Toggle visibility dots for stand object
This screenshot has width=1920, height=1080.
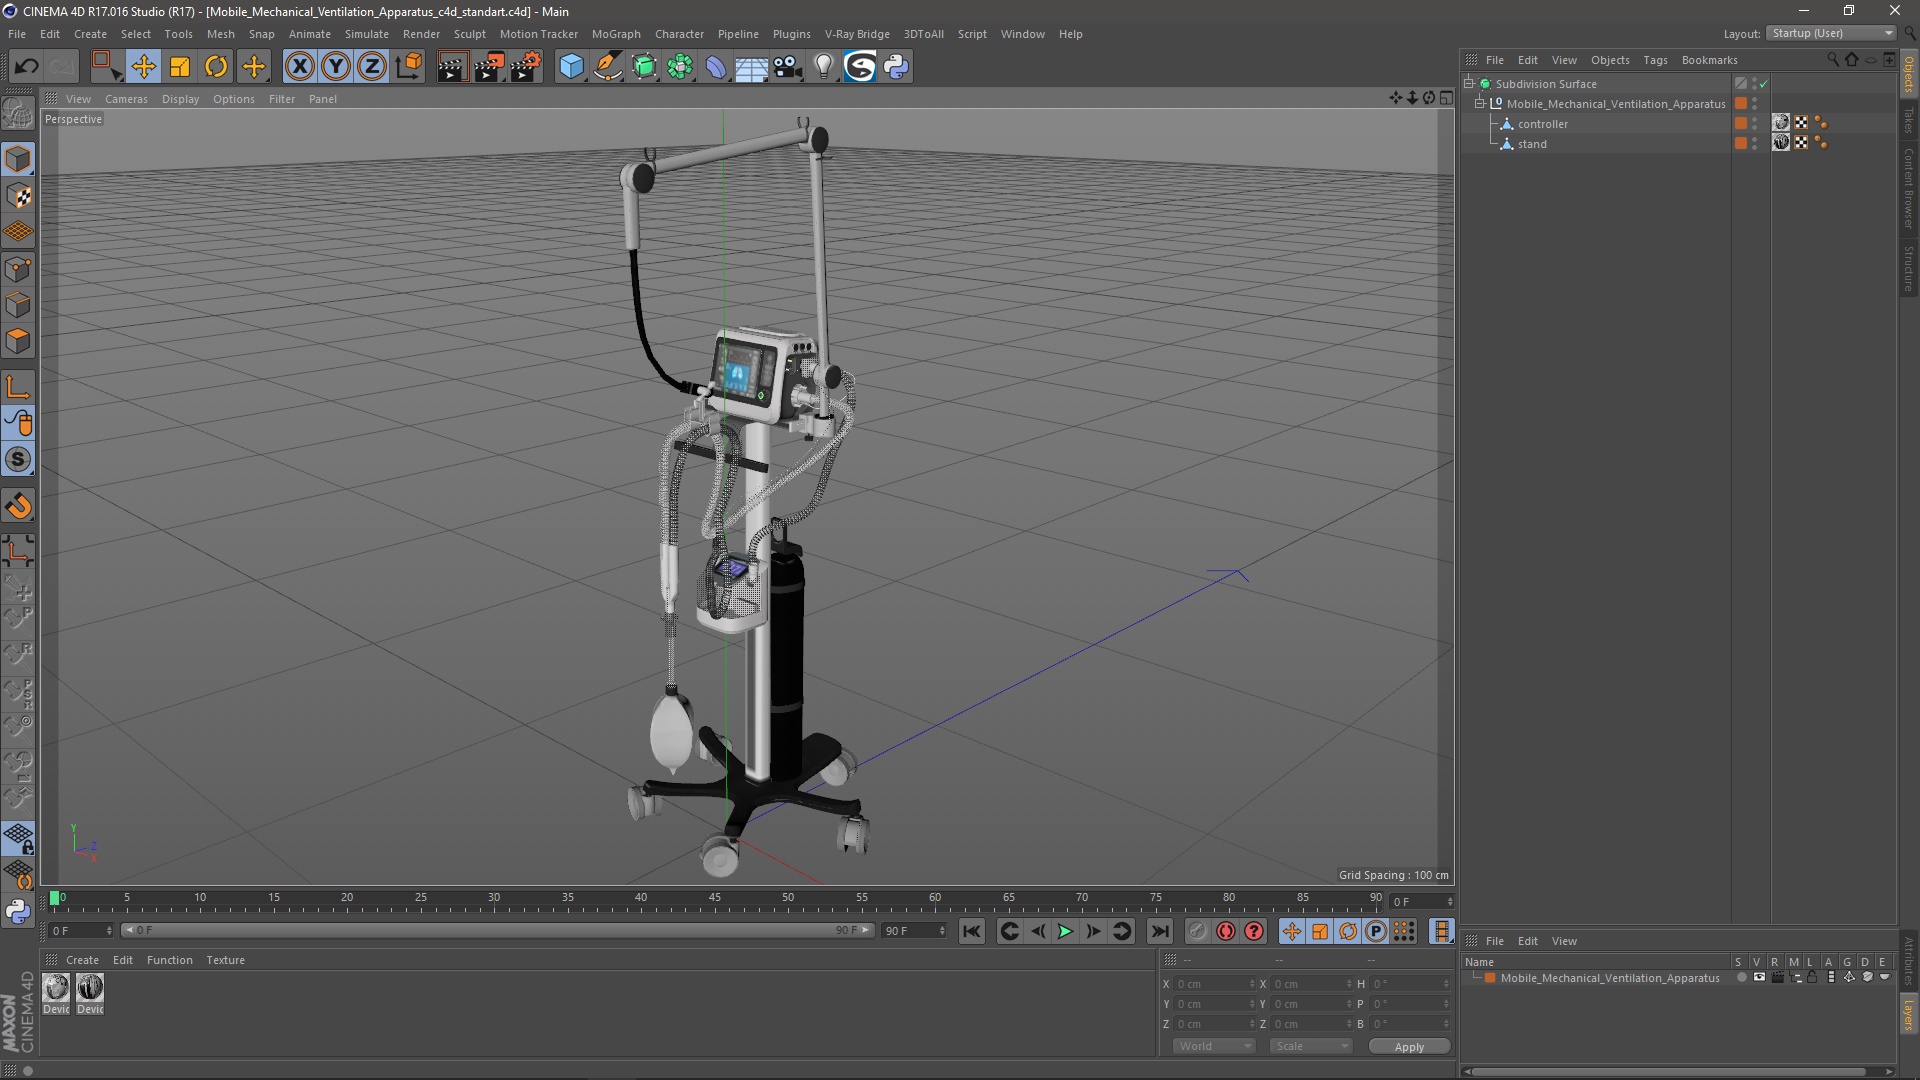pyautogui.click(x=1755, y=143)
